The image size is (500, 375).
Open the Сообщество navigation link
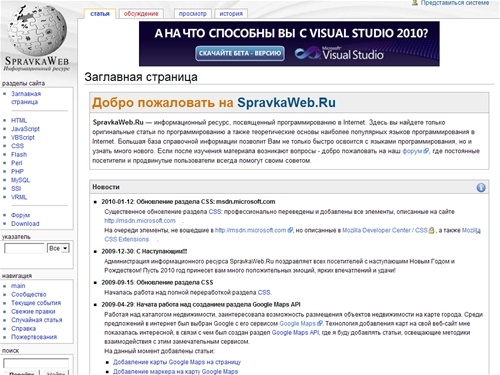tap(29, 294)
